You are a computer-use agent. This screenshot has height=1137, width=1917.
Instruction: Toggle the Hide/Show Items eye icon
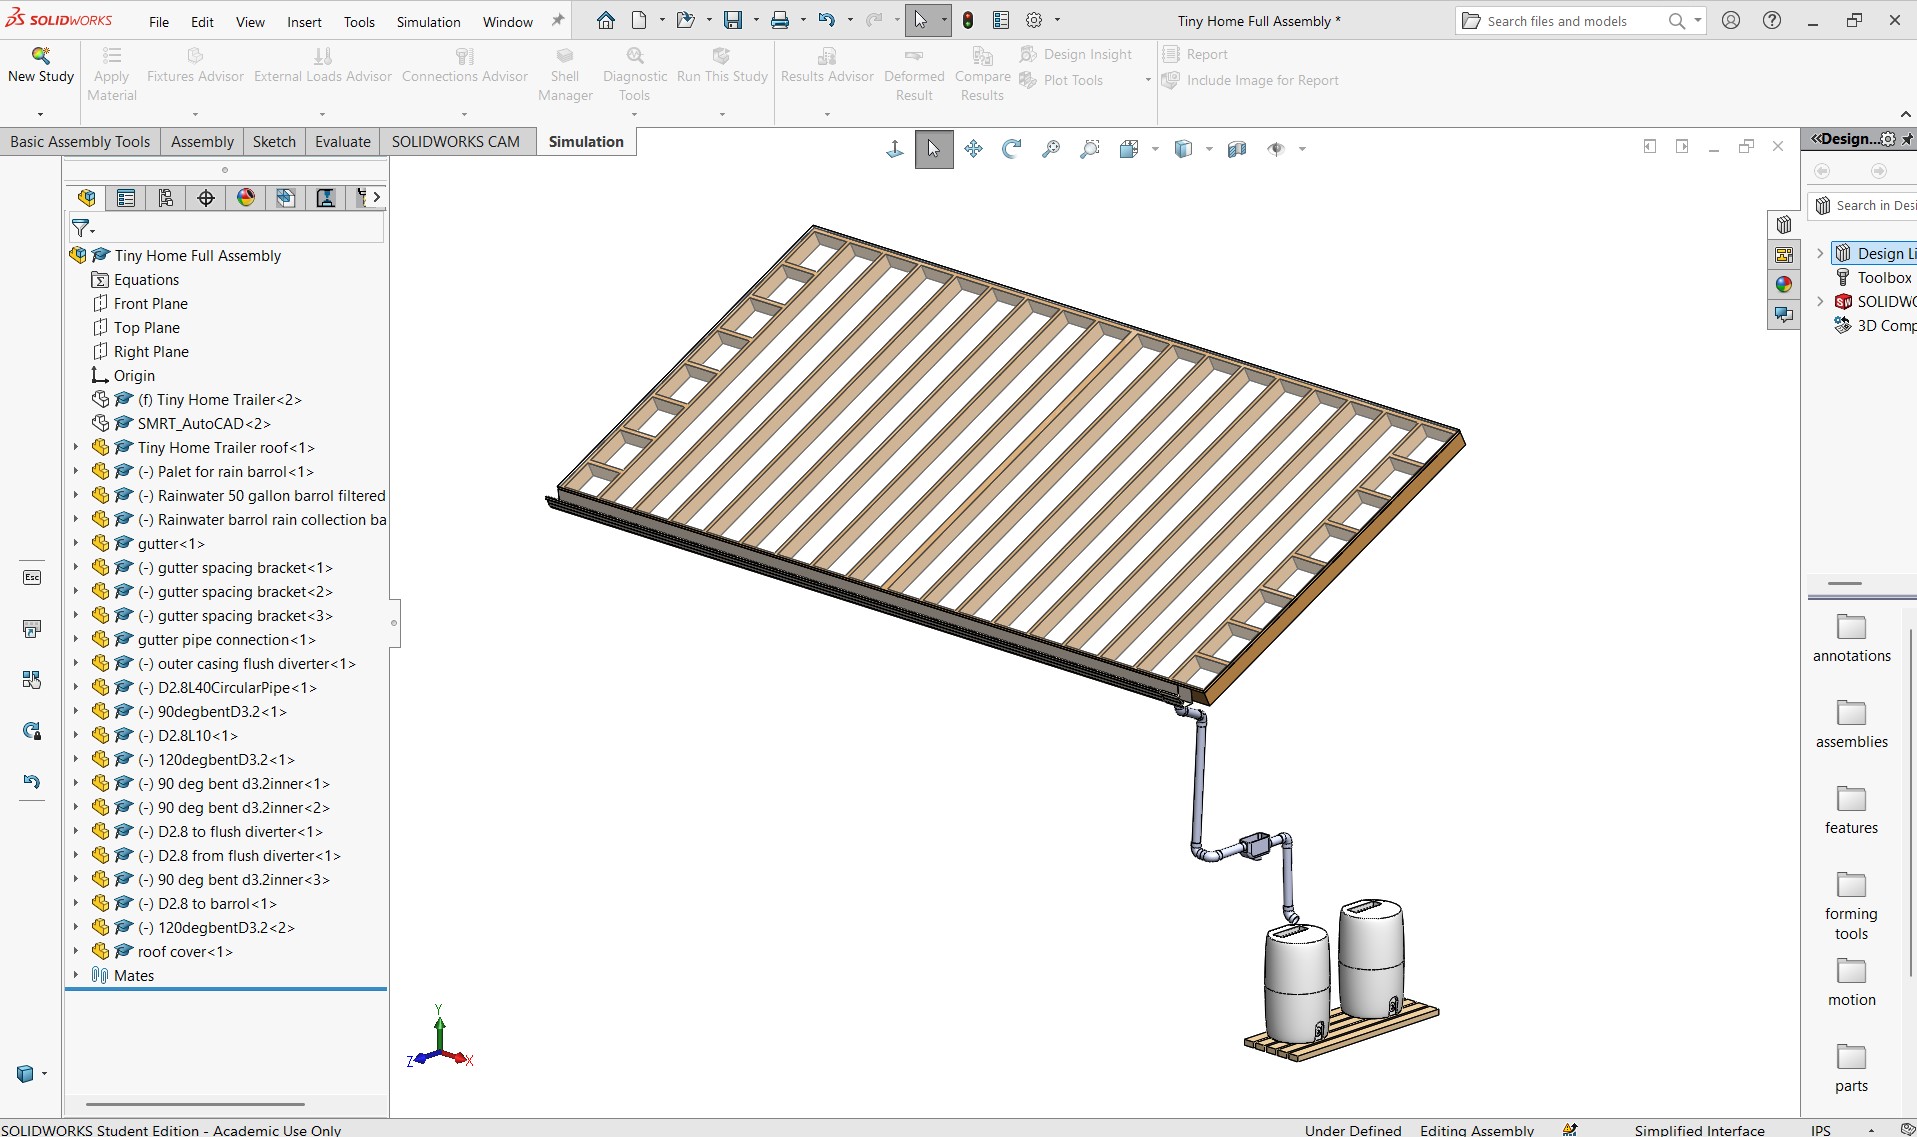[x=1276, y=149]
